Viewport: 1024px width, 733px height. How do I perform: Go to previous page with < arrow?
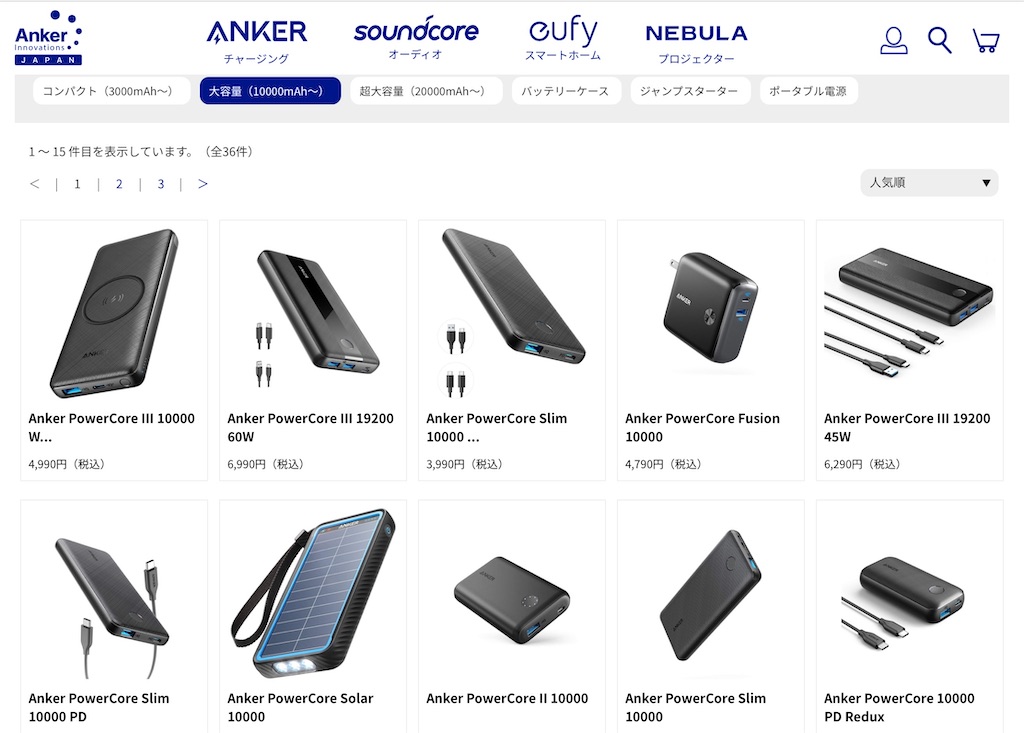click(35, 184)
